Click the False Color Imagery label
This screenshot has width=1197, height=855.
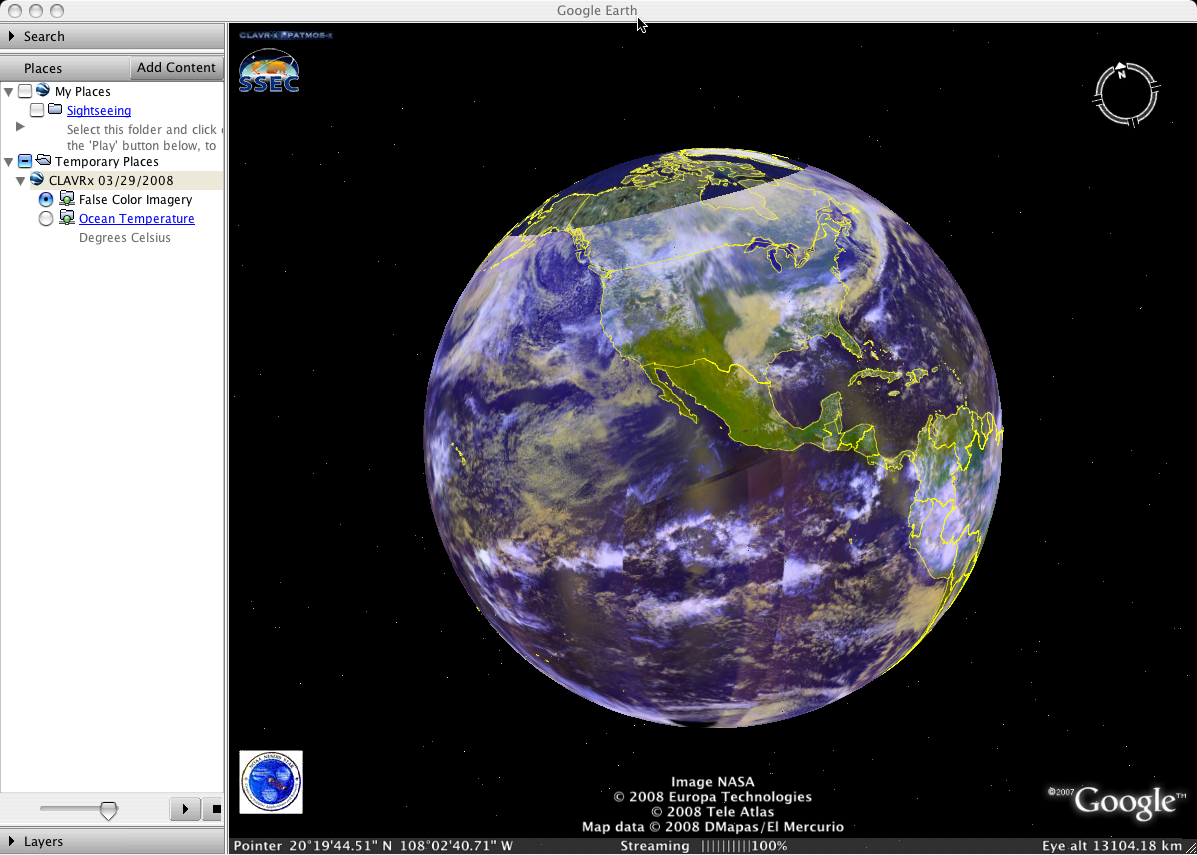pyautogui.click(x=135, y=199)
